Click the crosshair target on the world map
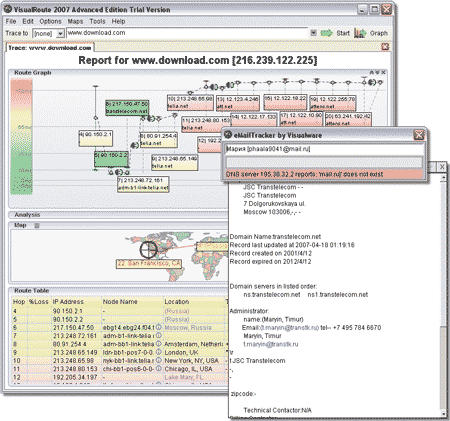The width and height of the screenshot is (450, 421). pos(148,250)
